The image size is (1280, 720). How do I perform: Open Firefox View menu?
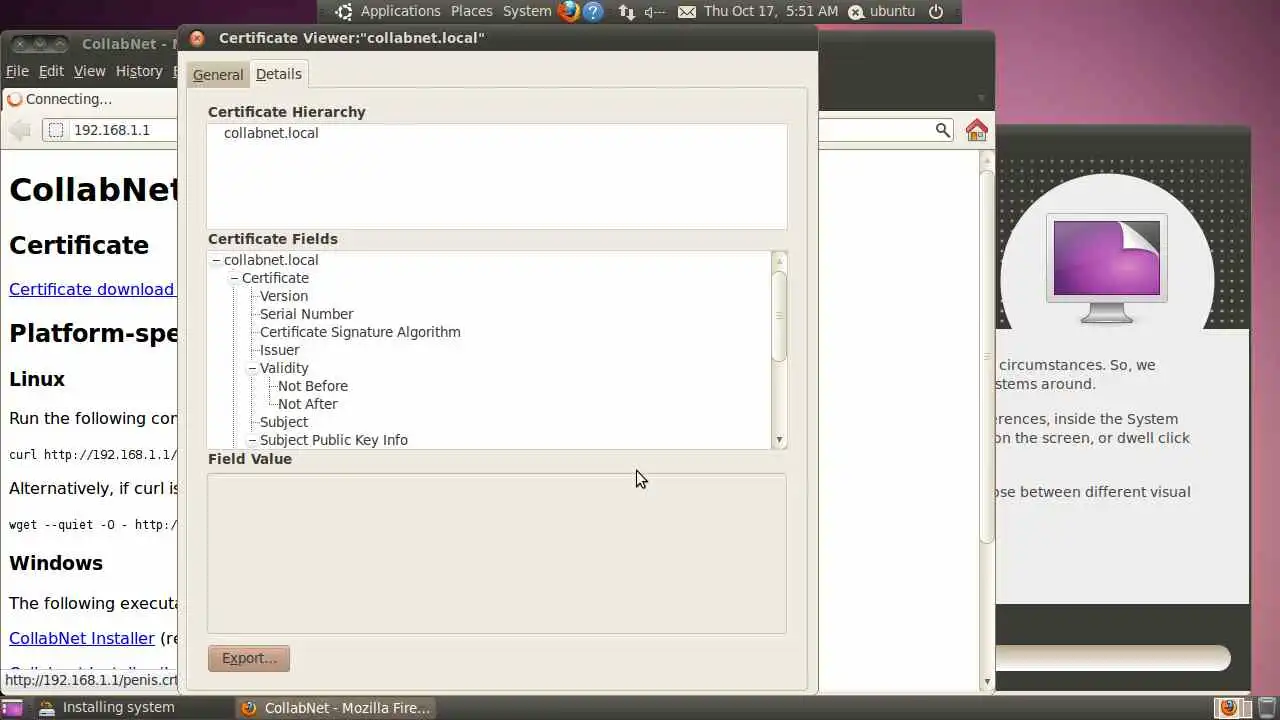coord(89,71)
